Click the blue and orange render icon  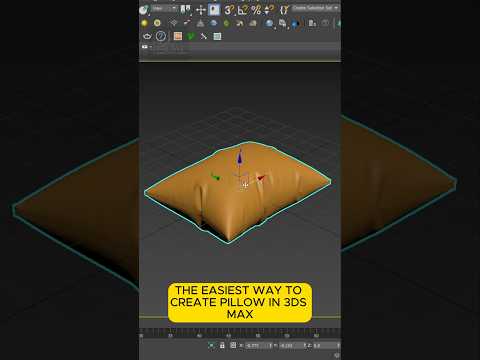point(295,24)
